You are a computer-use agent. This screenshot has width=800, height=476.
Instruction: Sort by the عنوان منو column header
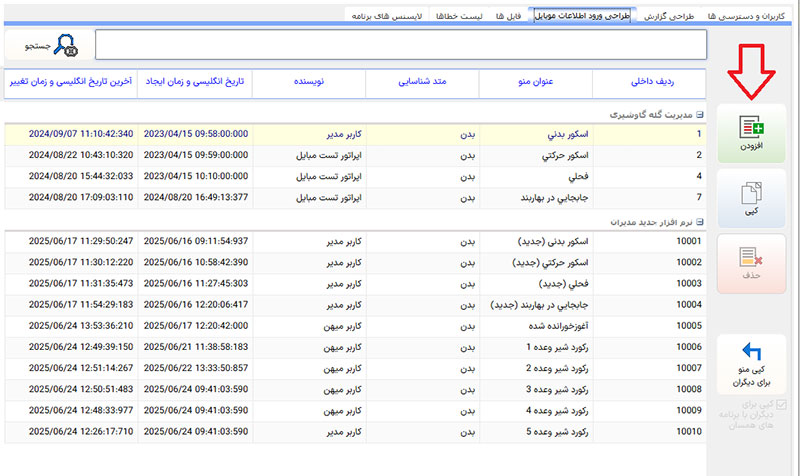(x=535, y=83)
